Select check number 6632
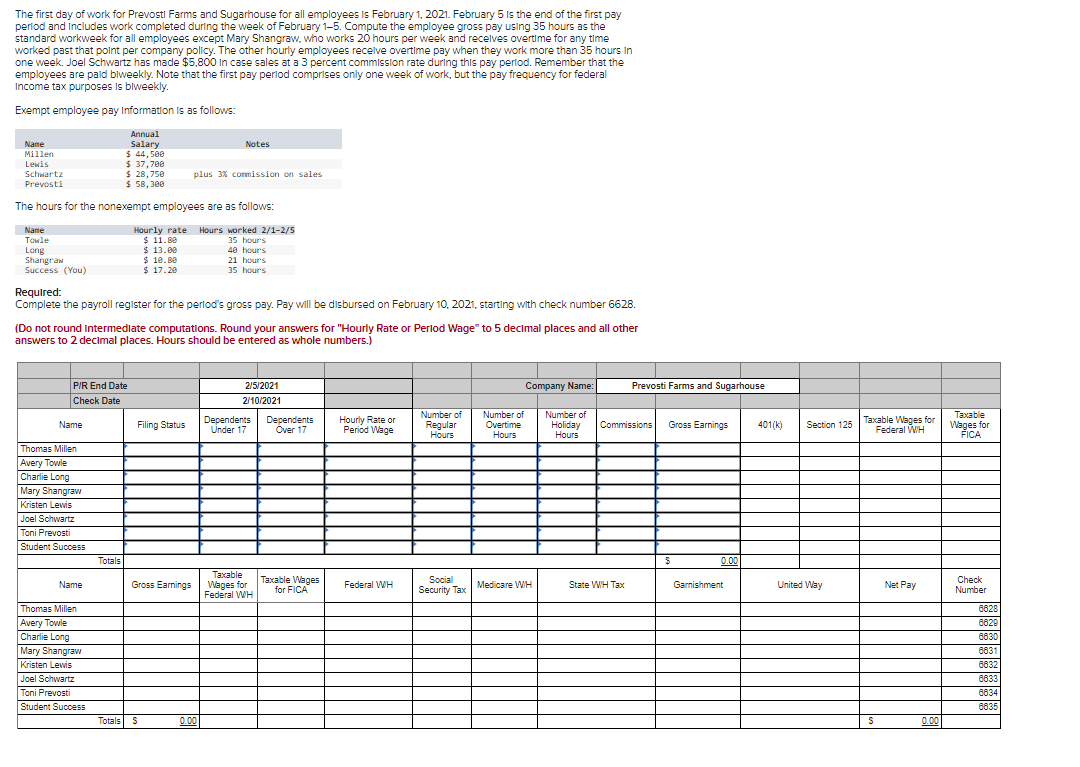 (988, 664)
